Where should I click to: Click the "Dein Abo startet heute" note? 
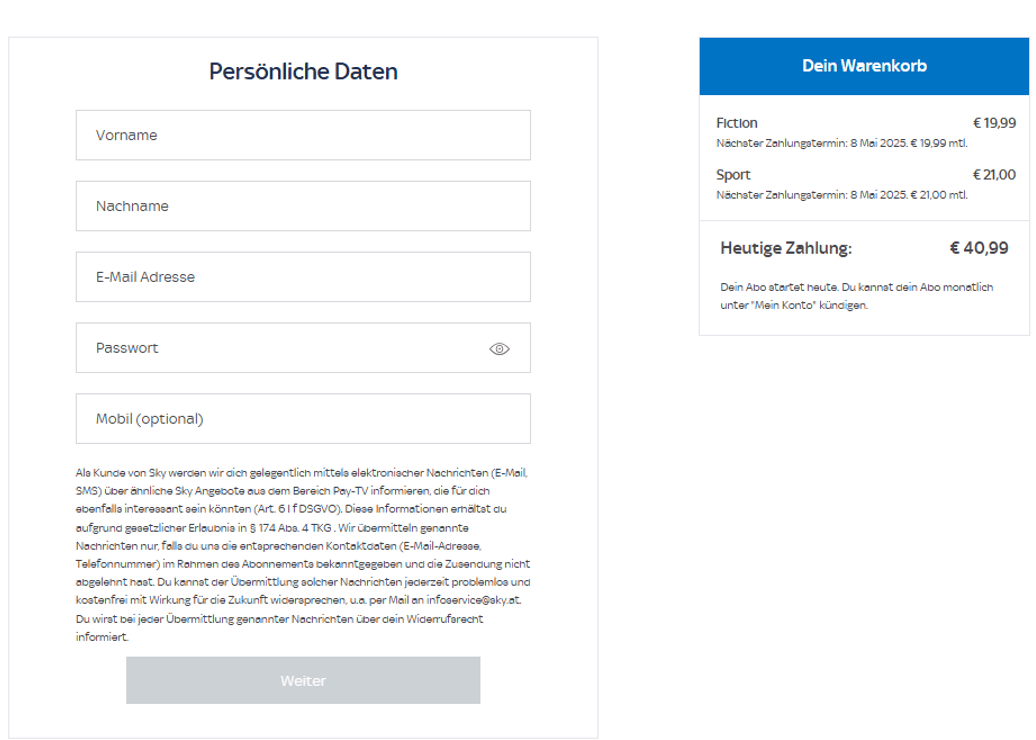[856, 296]
